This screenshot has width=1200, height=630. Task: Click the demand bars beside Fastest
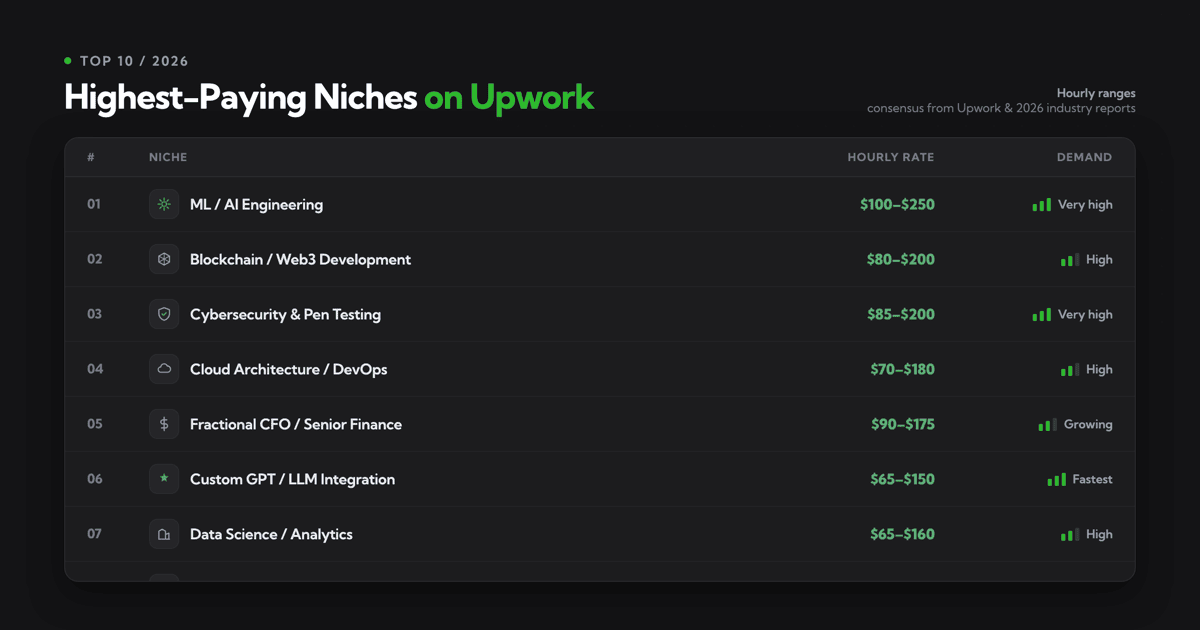(1057, 480)
